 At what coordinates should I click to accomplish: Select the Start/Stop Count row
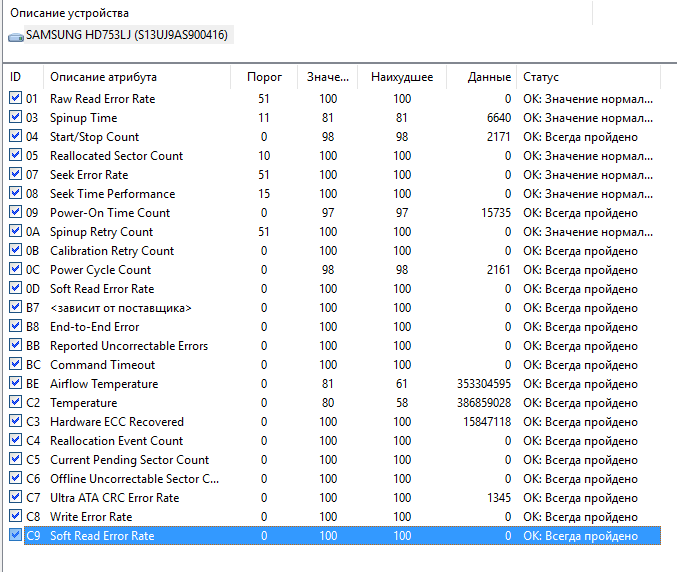pos(342,137)
